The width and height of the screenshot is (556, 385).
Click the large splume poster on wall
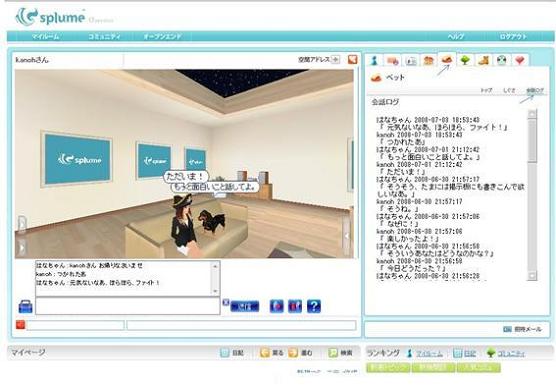click(x=77, y=159)
